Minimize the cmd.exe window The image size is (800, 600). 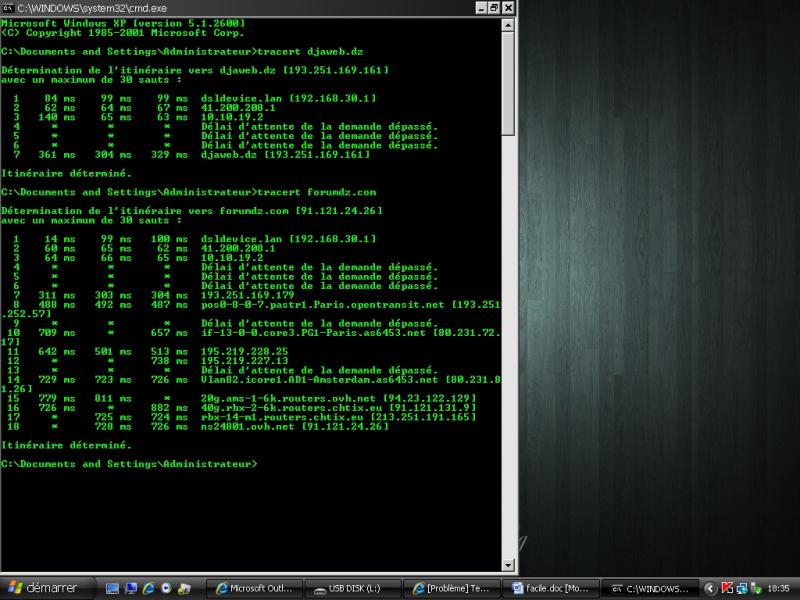[478, 7]
